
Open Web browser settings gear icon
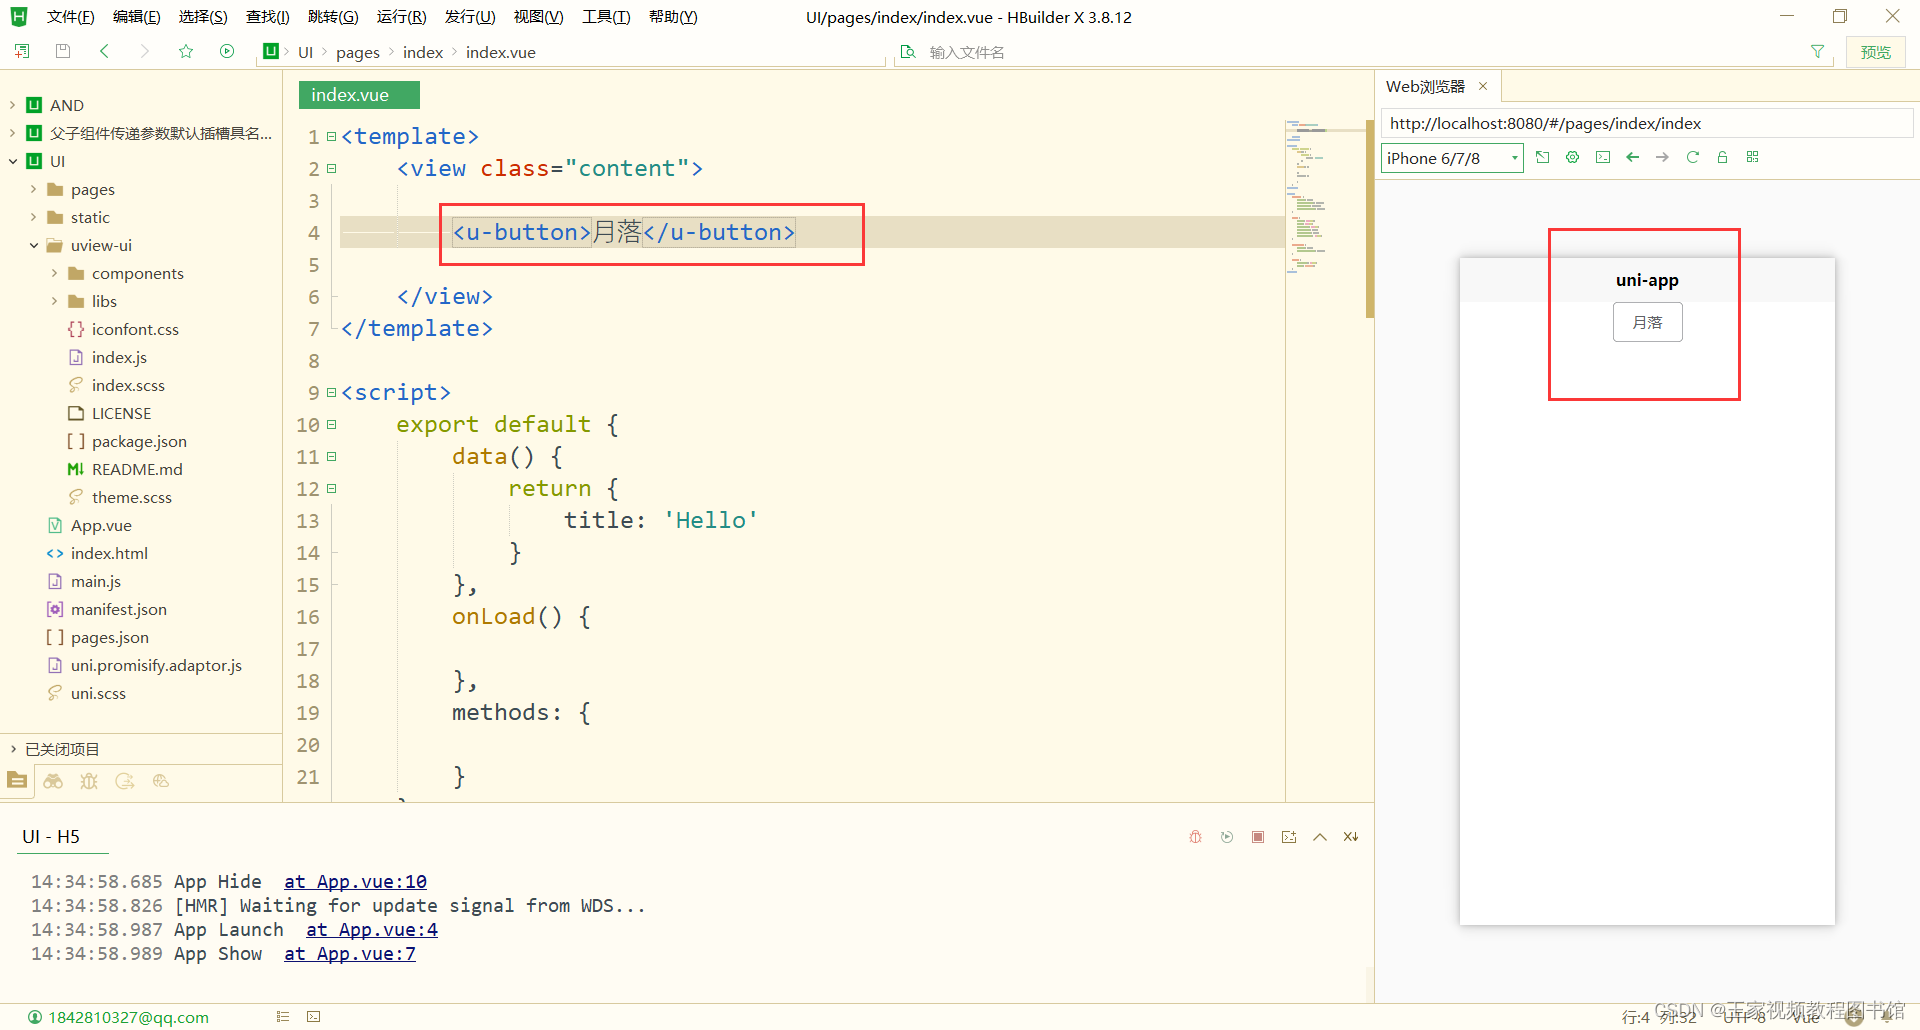coord(1573,157)
